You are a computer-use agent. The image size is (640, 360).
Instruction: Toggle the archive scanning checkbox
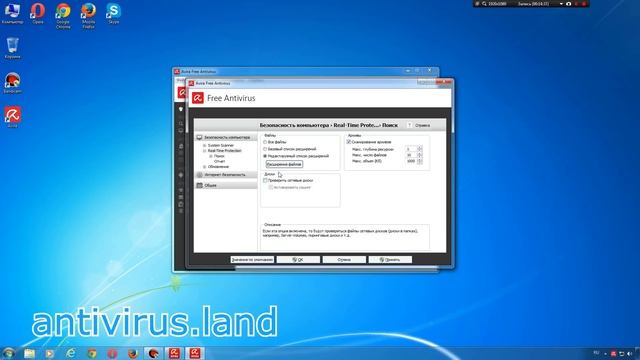pyautogui.click(x=349, y=142)
